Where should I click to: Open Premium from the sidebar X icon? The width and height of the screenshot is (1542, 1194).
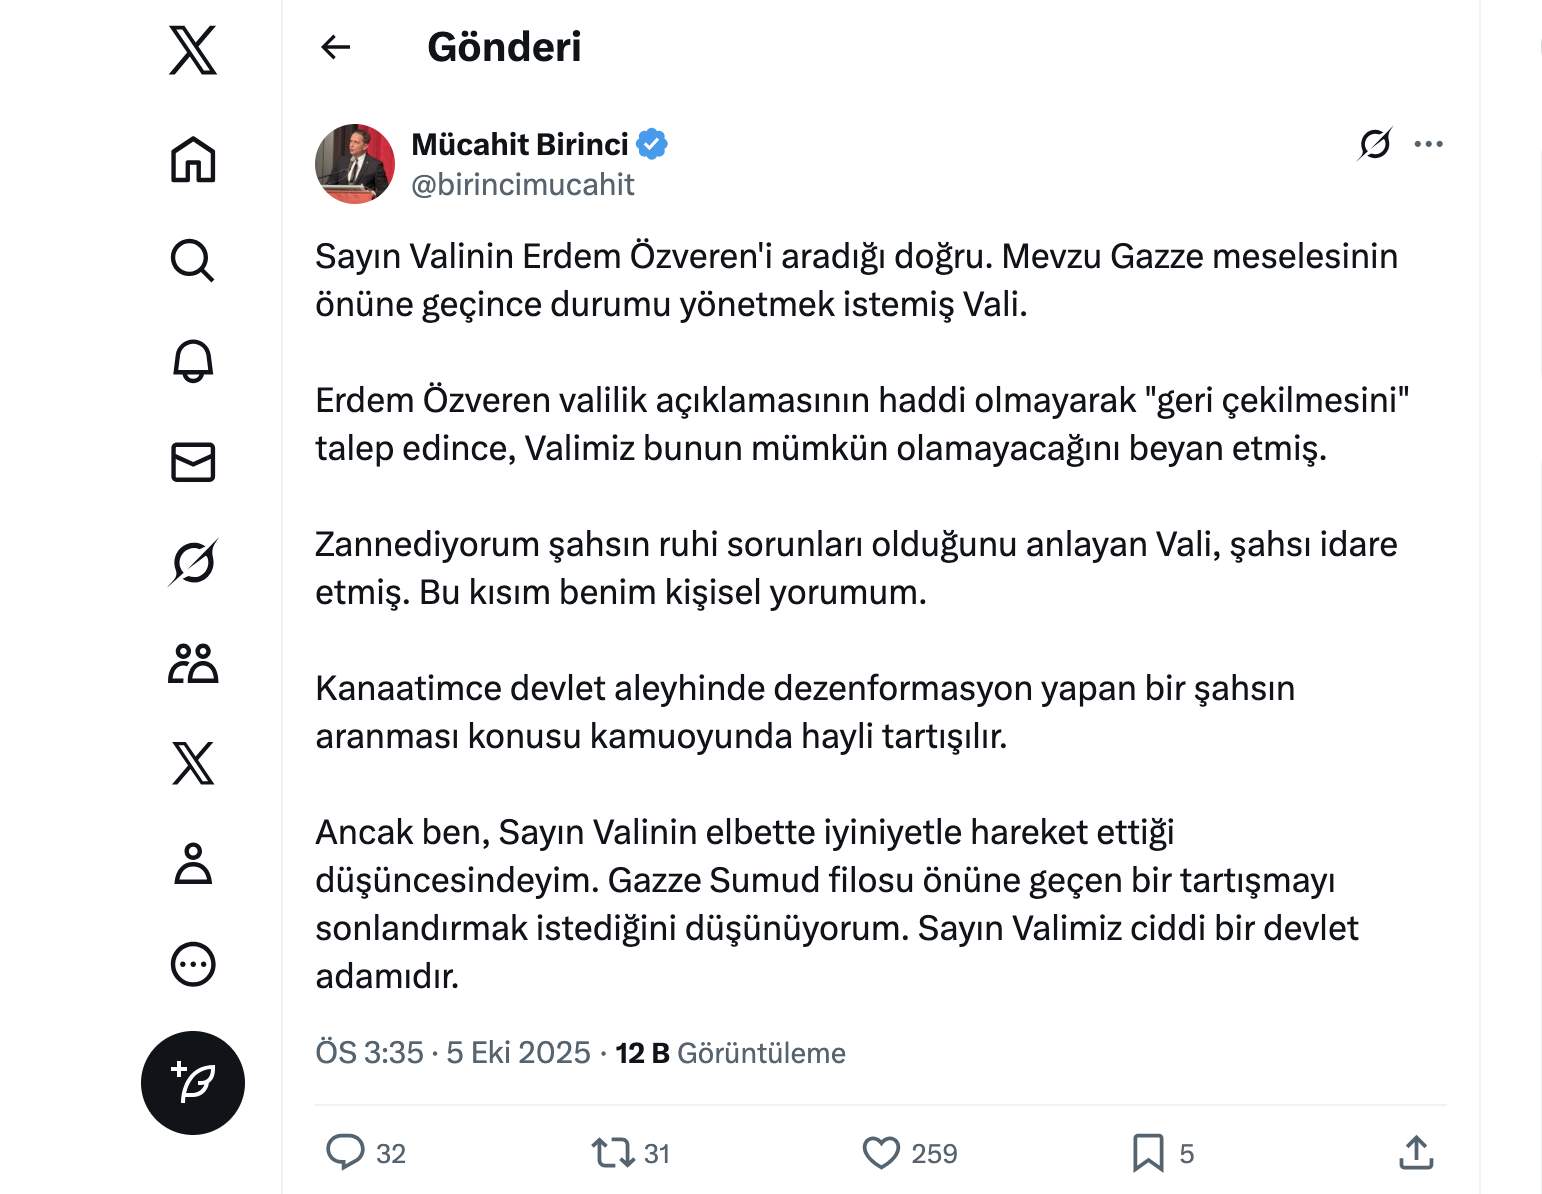193,763
